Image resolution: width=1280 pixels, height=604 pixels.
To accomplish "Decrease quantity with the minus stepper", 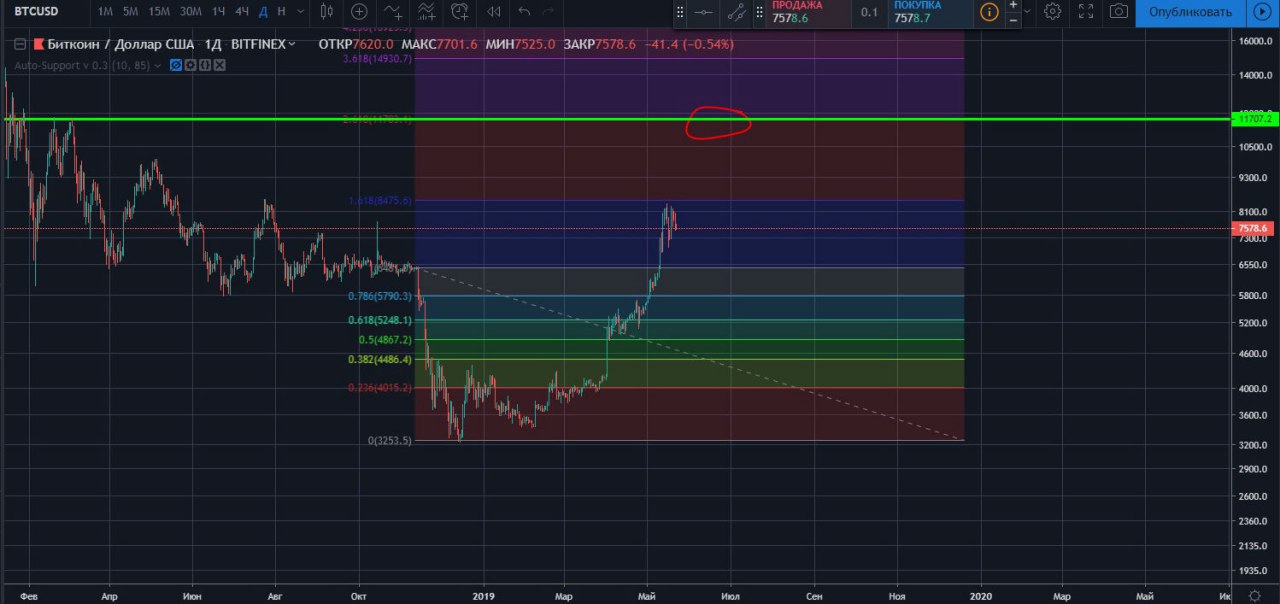I will pyautogui.click(x=1014, y=19).
